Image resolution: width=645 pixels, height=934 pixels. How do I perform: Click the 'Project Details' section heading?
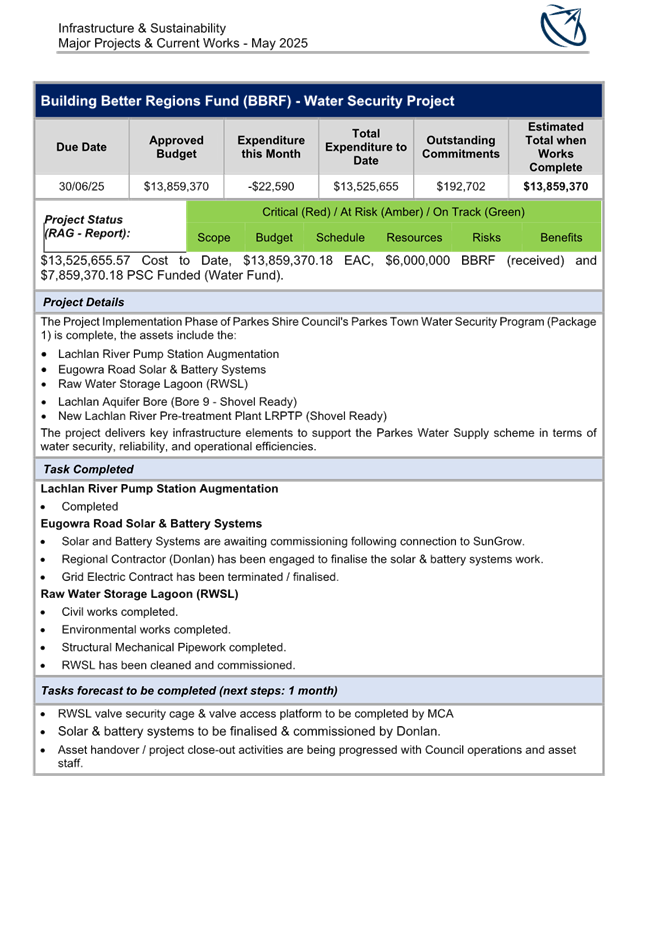coord(319,302)
